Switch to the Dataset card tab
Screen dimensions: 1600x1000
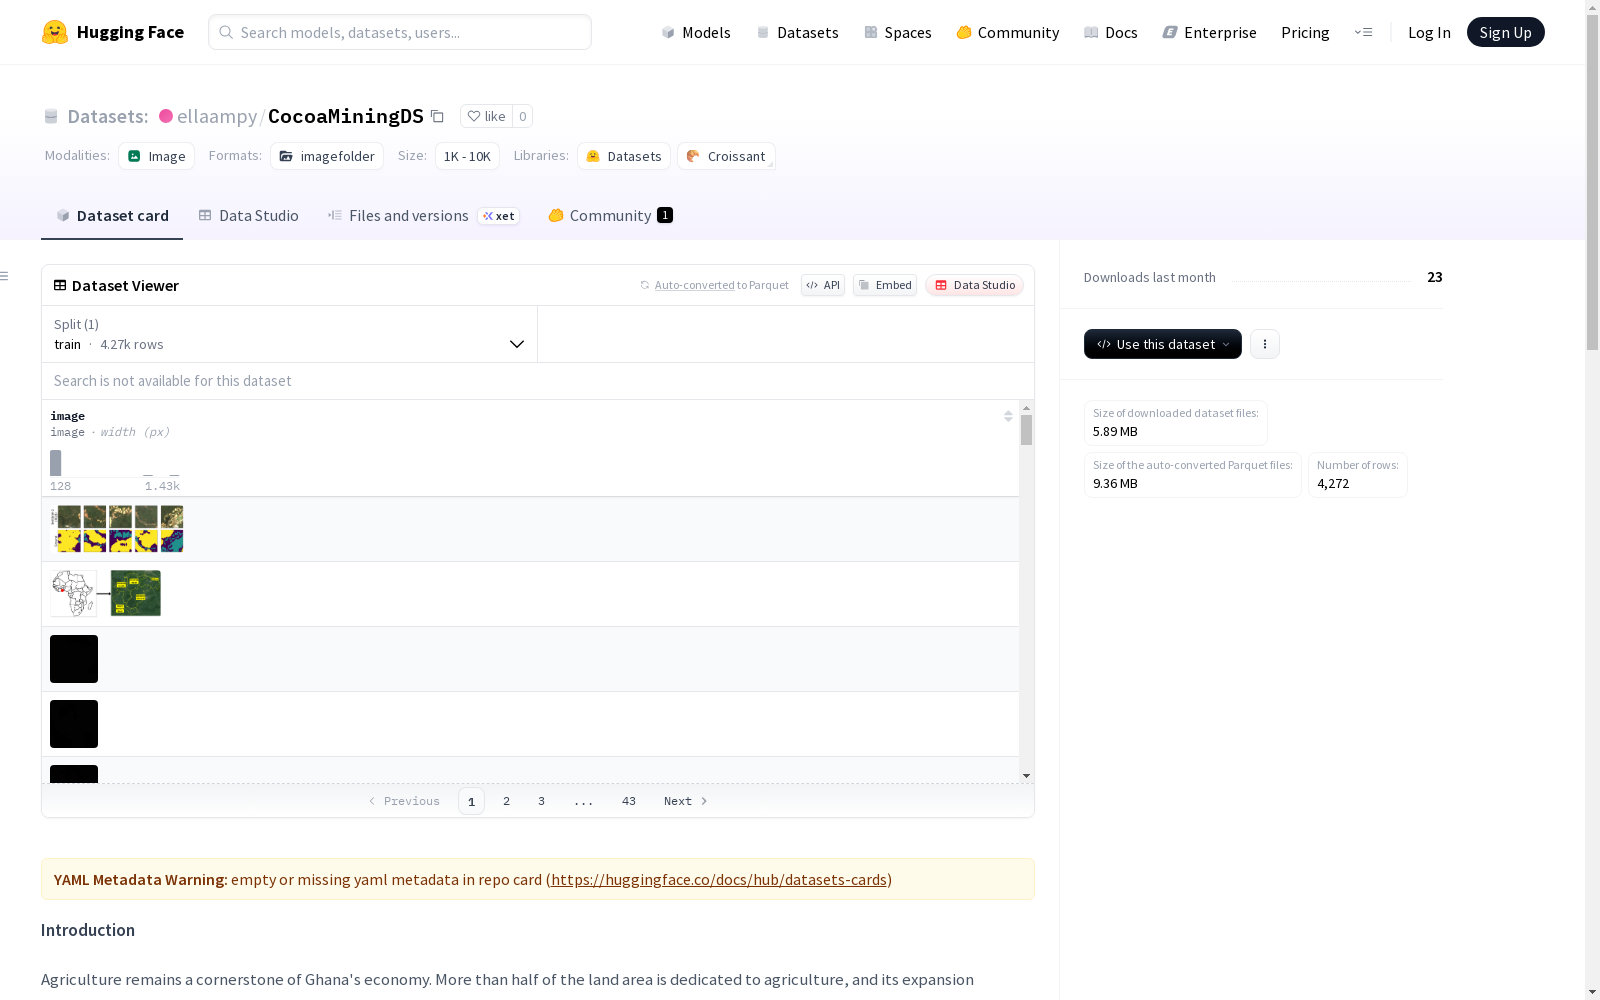112,216
